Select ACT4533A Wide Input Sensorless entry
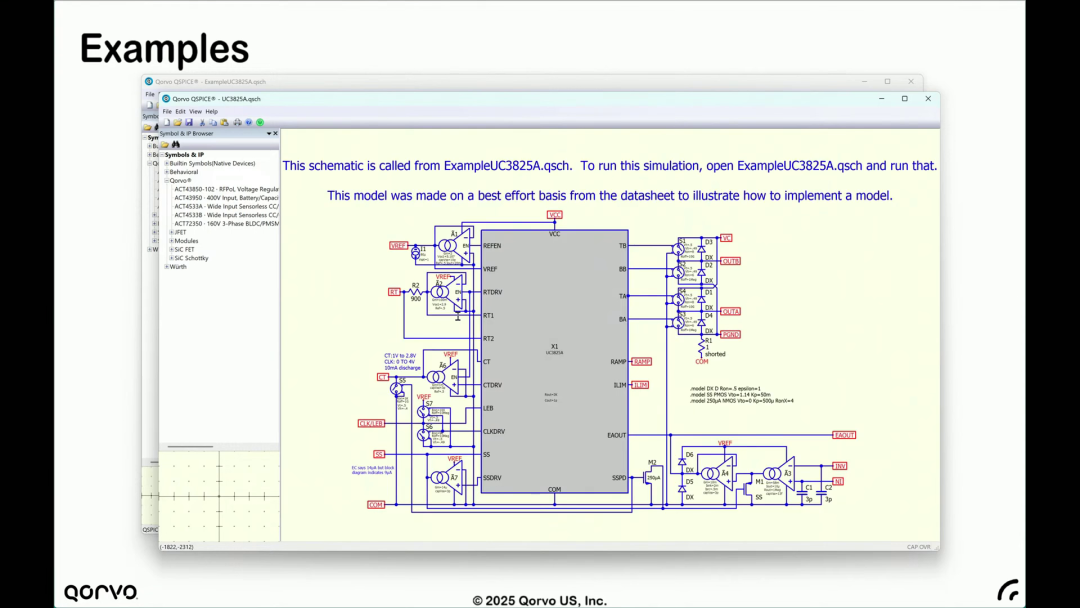1080x608 pixels. tap(227, 207)
